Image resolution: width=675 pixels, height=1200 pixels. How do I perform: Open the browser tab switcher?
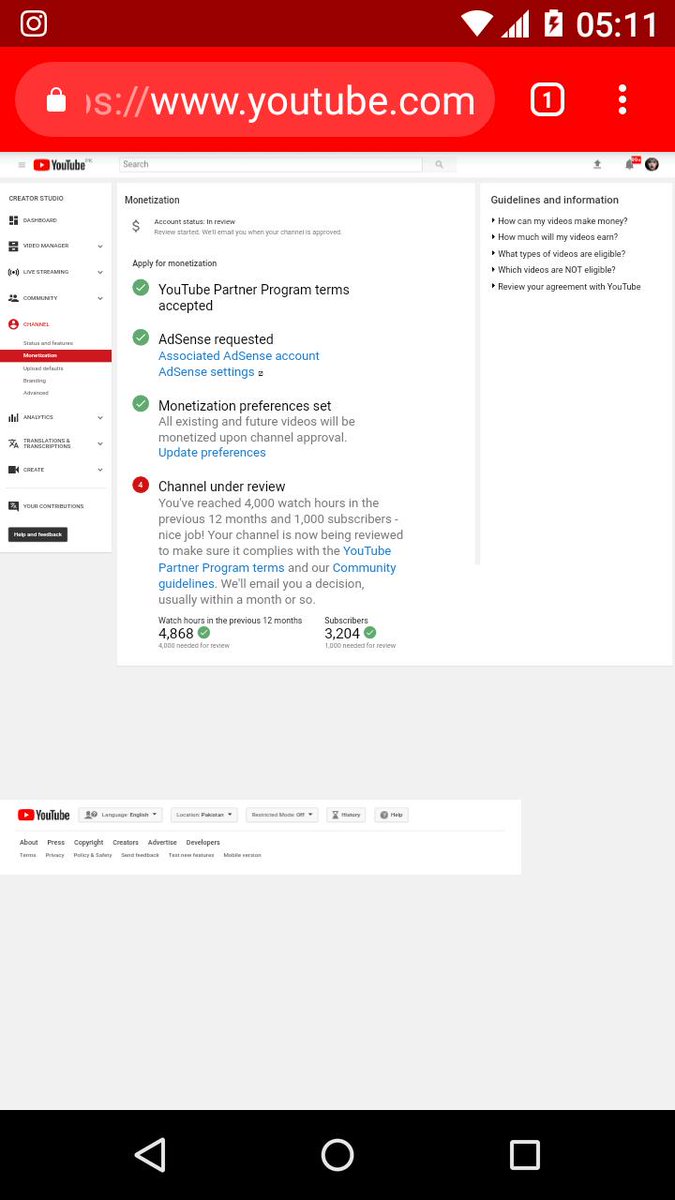[x=547, y=99]
